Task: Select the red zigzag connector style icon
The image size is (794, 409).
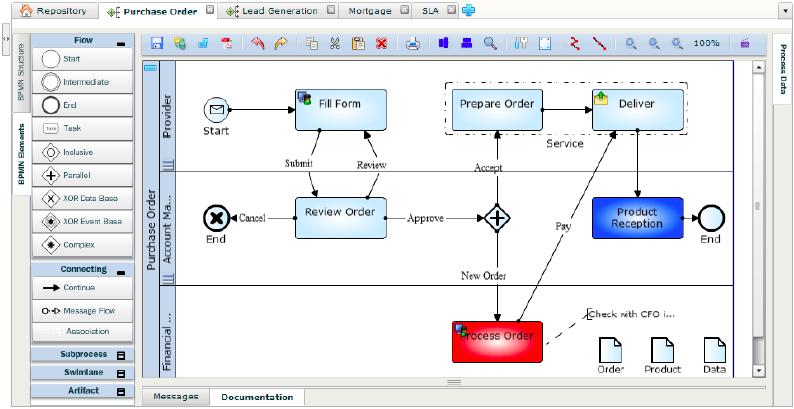Action: pyautogui.click(x=575, y=44)
